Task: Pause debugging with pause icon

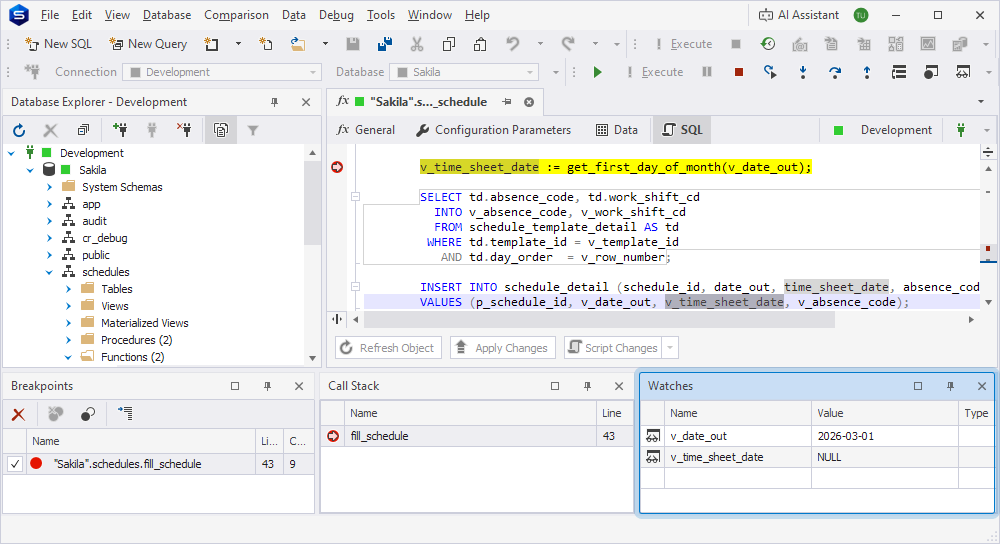Action: pos(707,72)
